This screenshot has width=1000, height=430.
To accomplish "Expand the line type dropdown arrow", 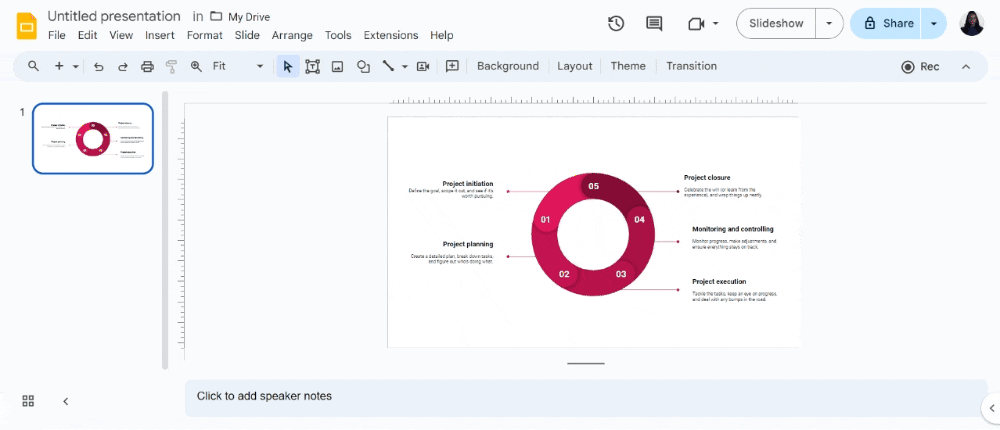I will pos(404,66).
